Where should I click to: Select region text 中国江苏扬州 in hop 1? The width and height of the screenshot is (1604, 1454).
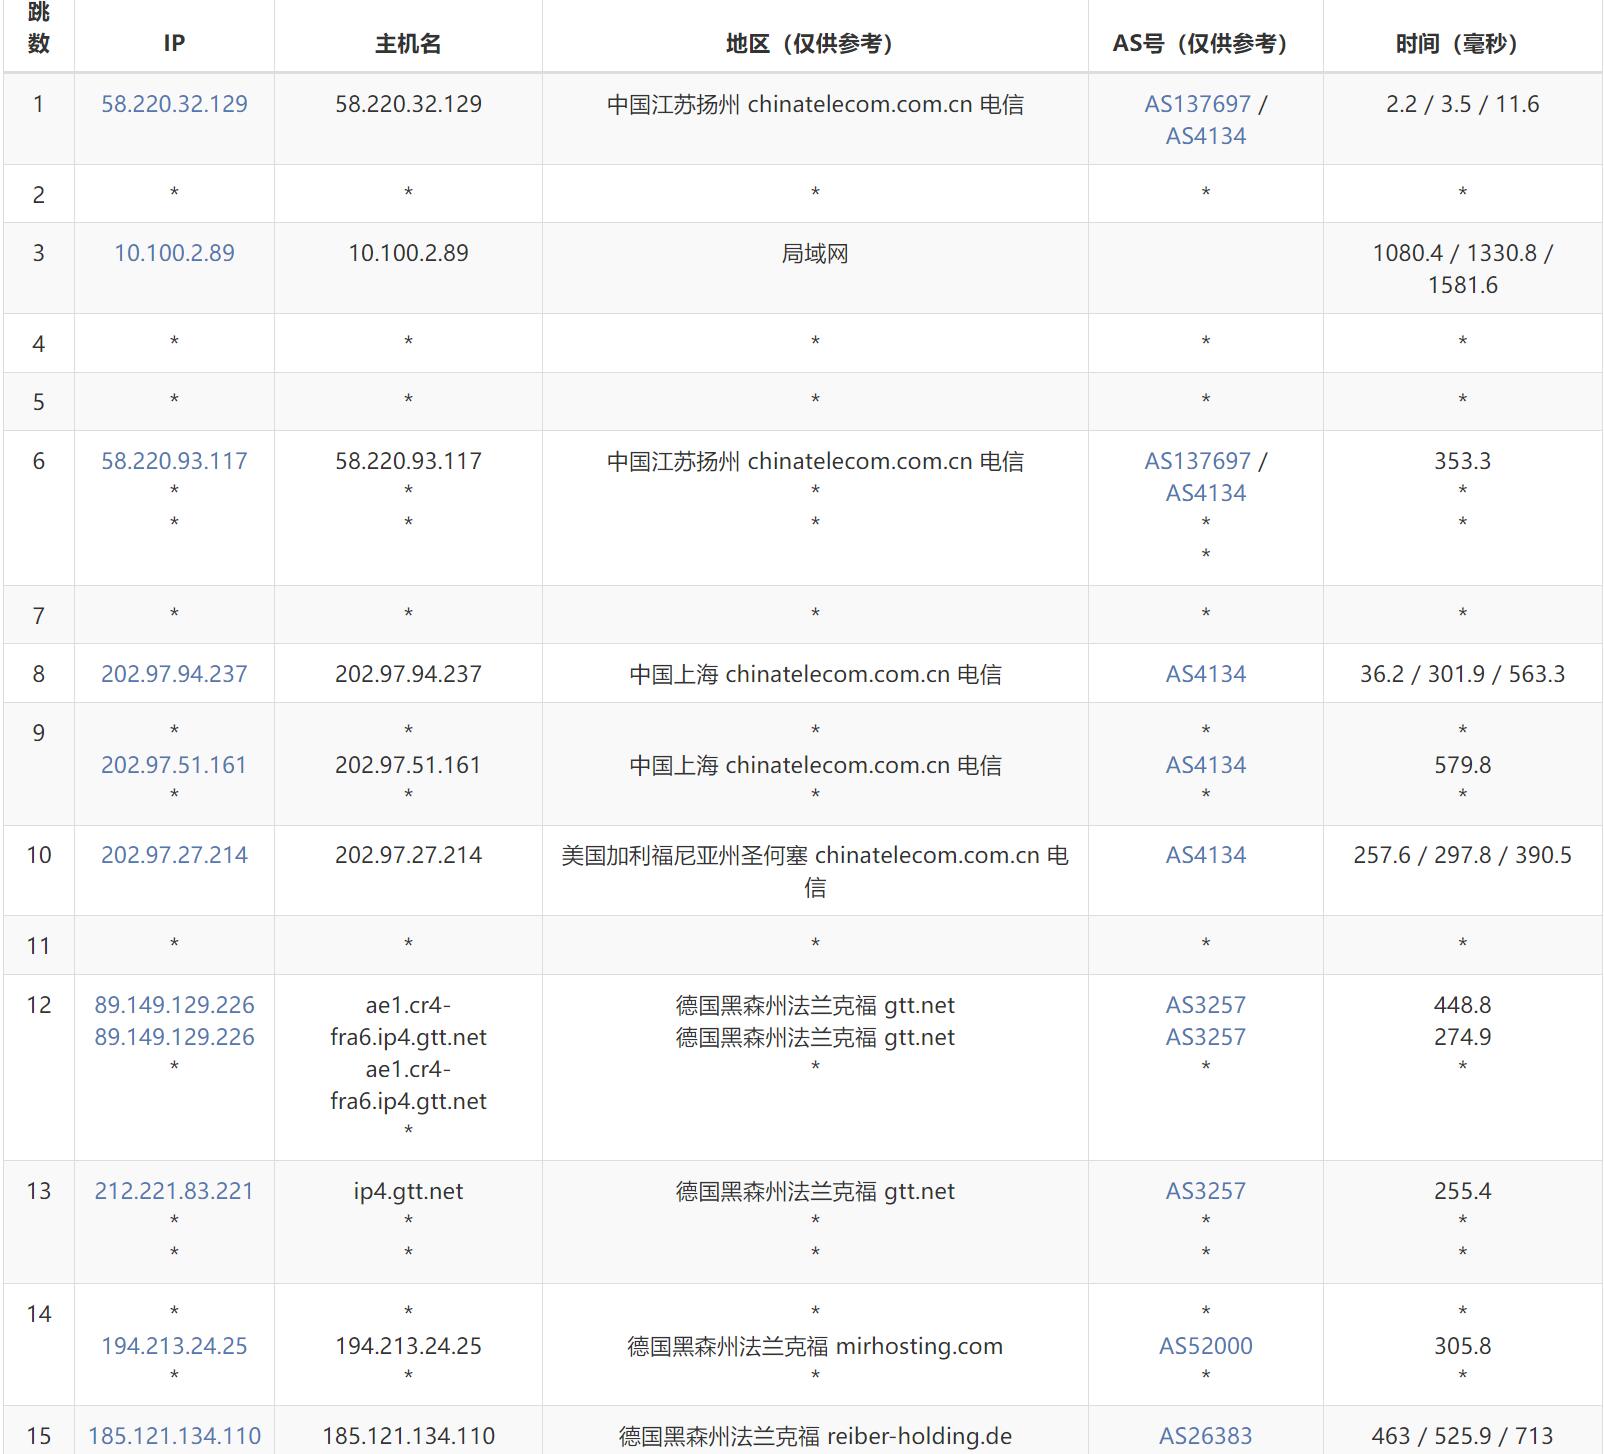pos(673,104)
